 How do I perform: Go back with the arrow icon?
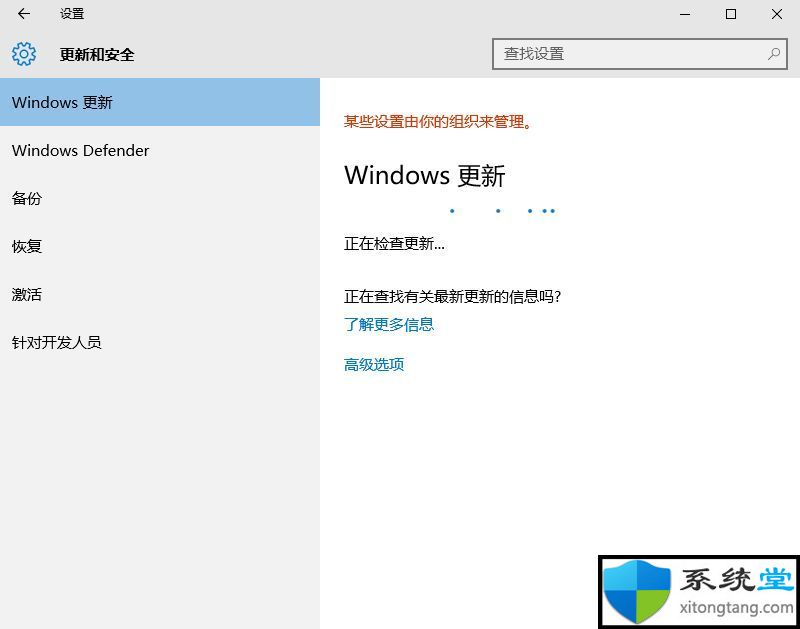[23, 14]
